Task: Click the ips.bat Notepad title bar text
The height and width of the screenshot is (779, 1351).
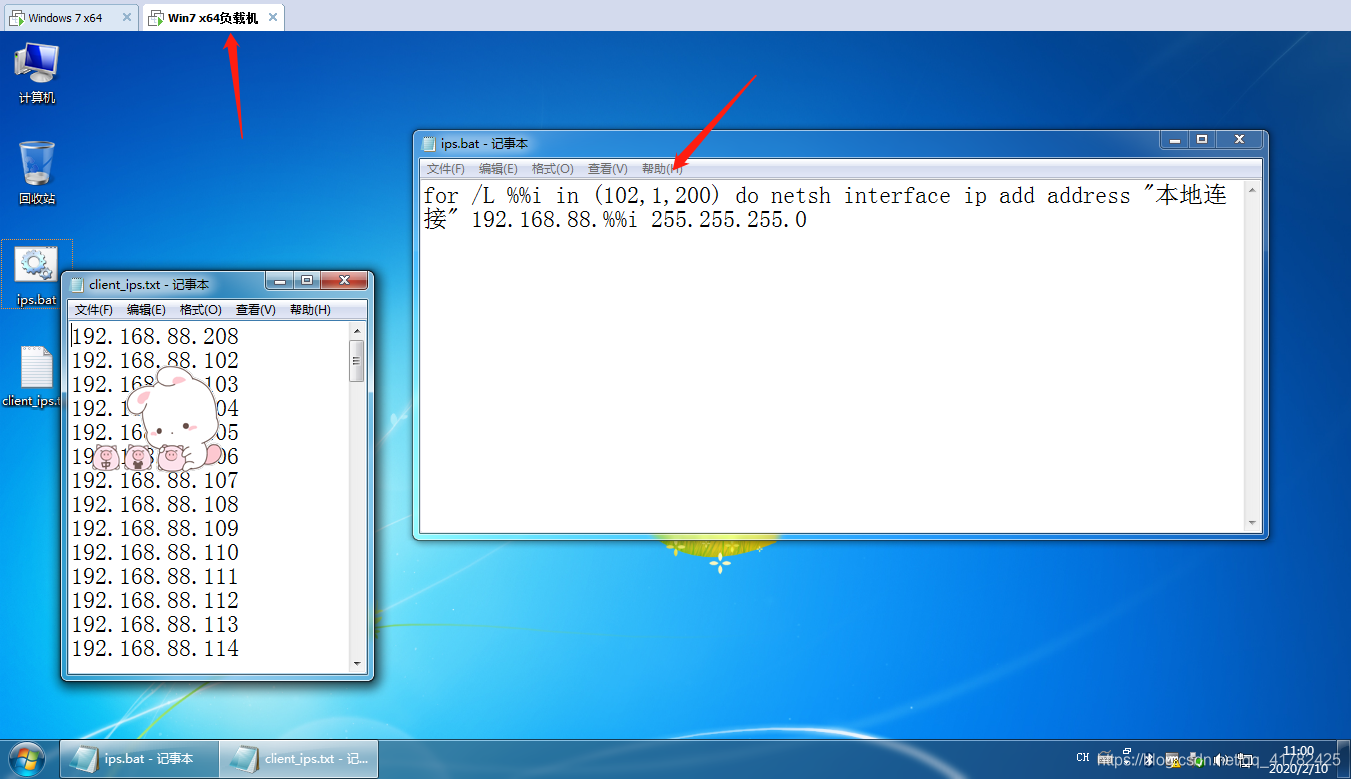Action: pos(484,144)
